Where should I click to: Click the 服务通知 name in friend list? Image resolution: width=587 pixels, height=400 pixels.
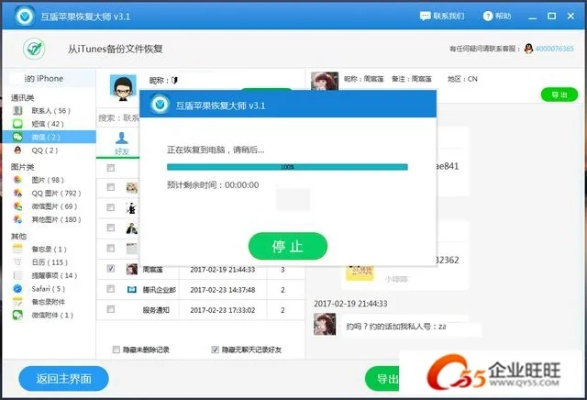(156, 310)
